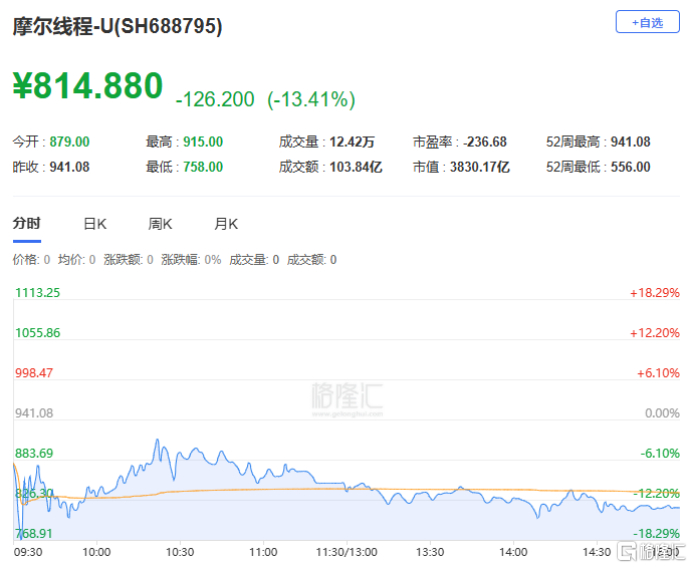Image resolution: width=692 pixels, height=568 pixels.
Task: Click the +自选 add-to-watchlist button
Action: [x=647, y=22]
